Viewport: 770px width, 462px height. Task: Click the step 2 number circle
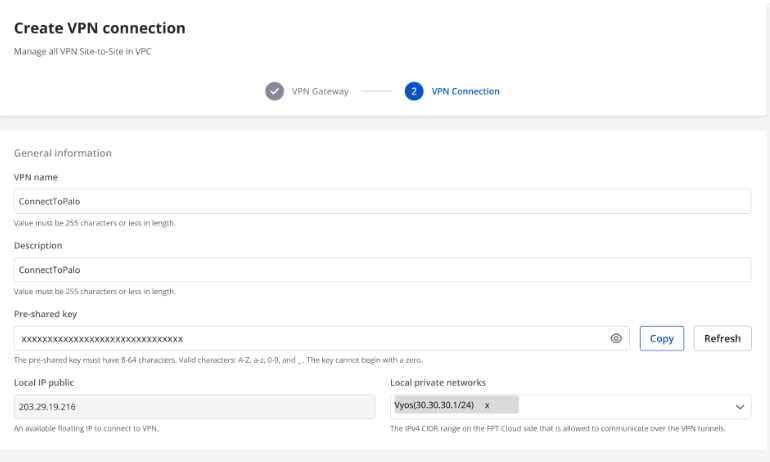click(414, 91)
